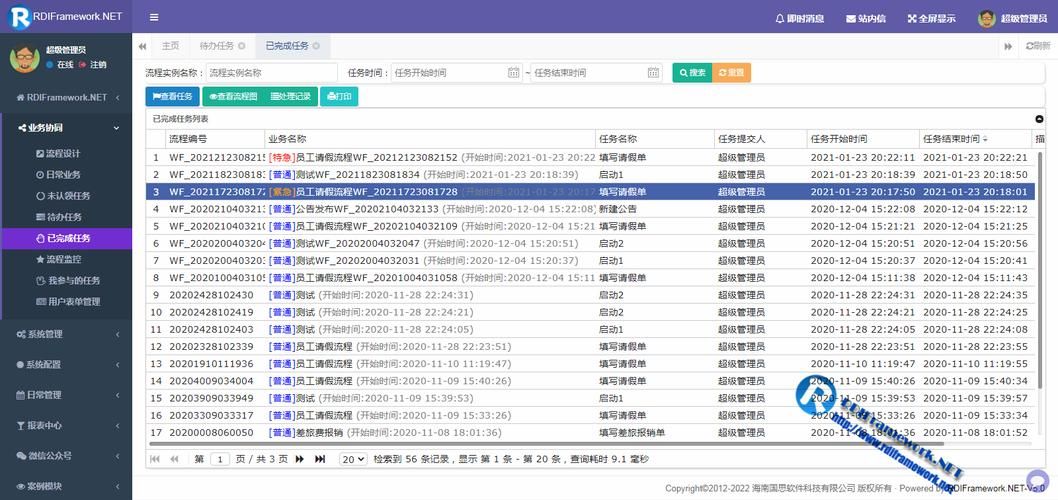This screenshot has width=1058, height=500.
Task: Click the 在线 status indicator
Action: click(x=59, y=65)
